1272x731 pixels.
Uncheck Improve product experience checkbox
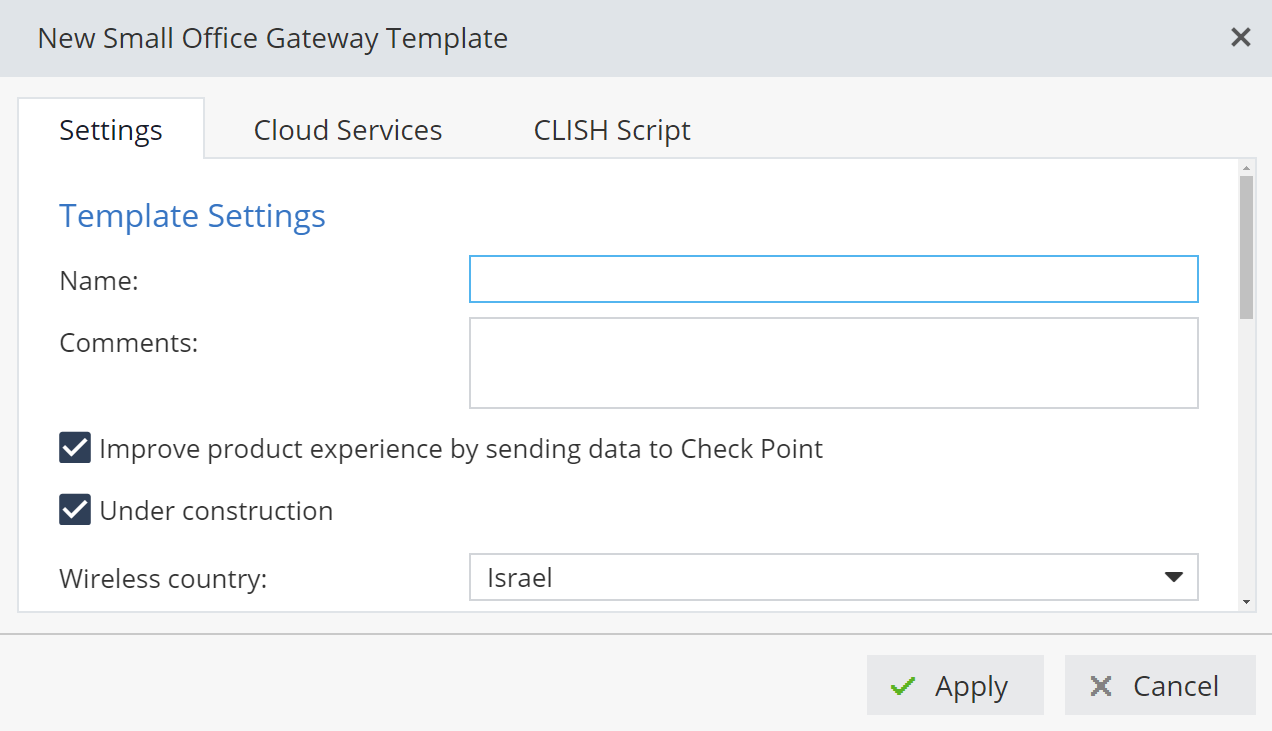pos(75,448)
